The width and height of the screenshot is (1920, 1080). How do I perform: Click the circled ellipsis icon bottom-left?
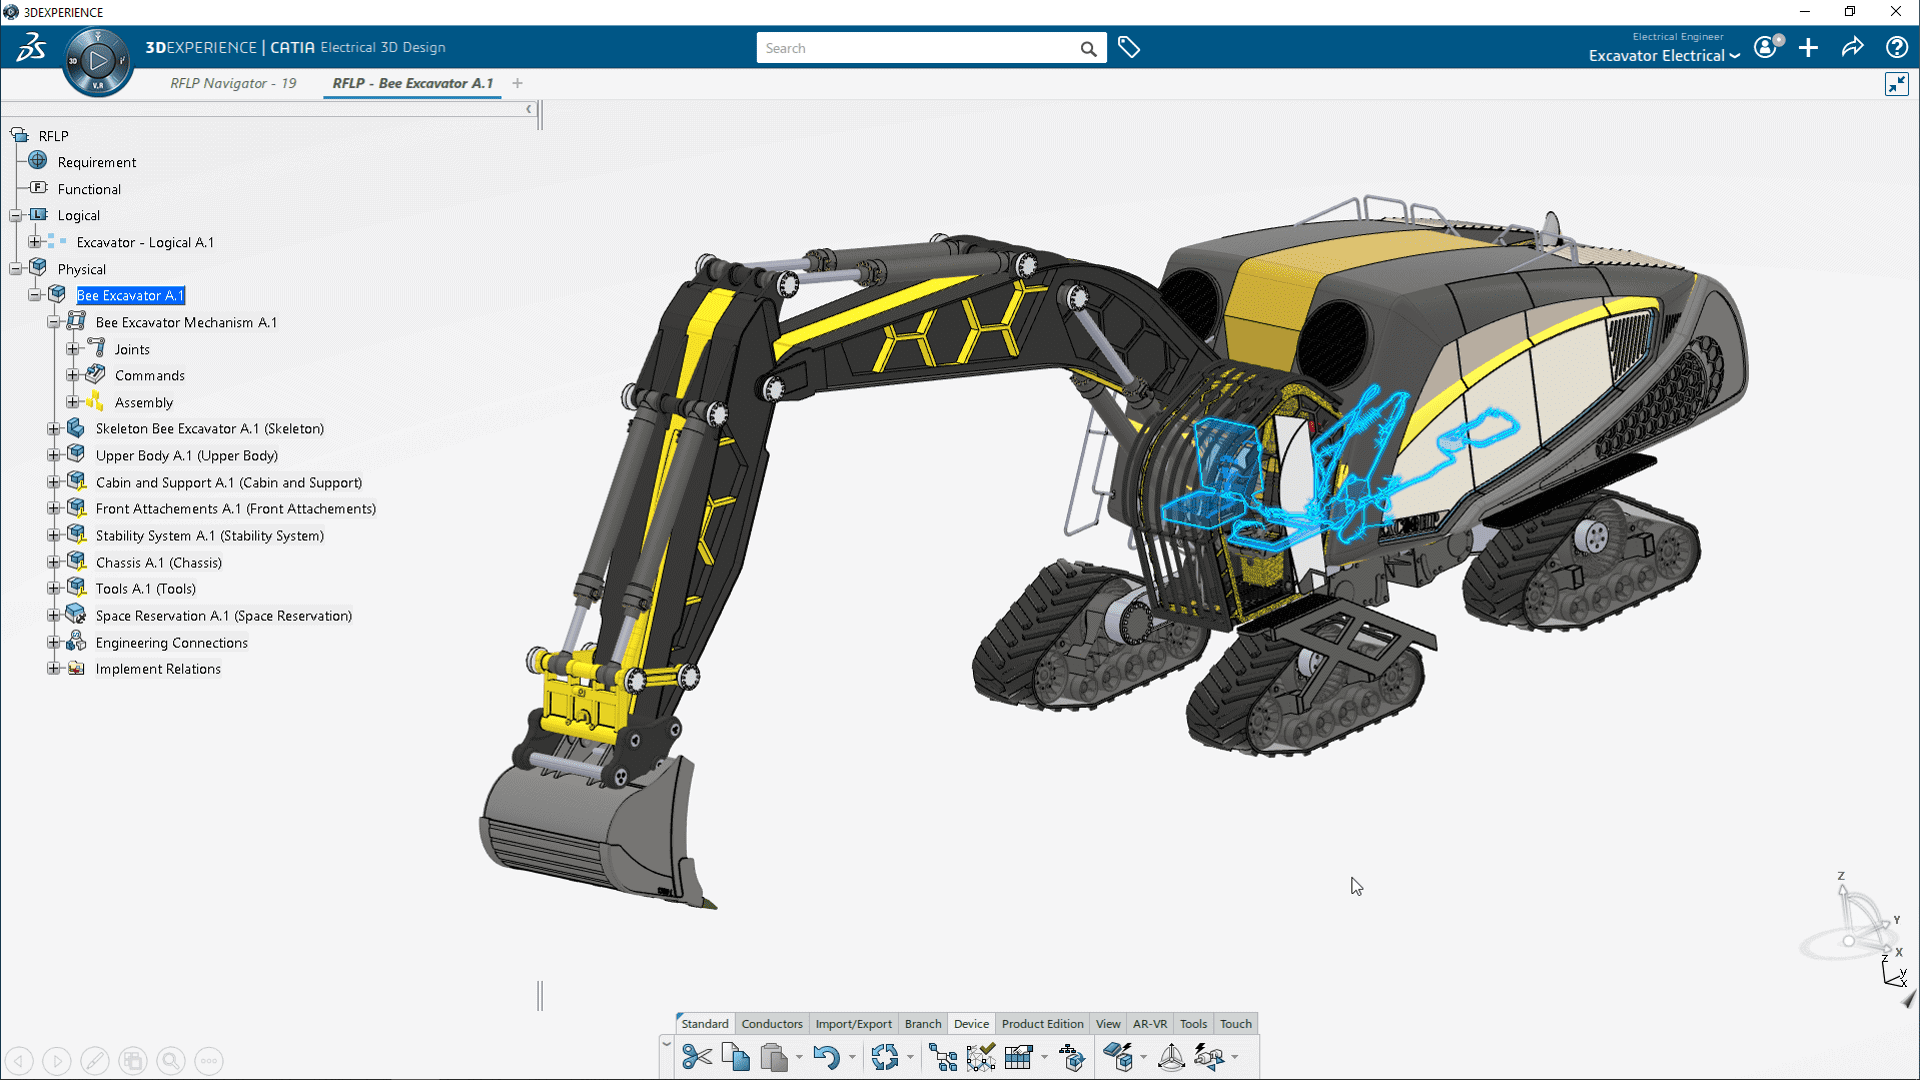[209, 1061]
